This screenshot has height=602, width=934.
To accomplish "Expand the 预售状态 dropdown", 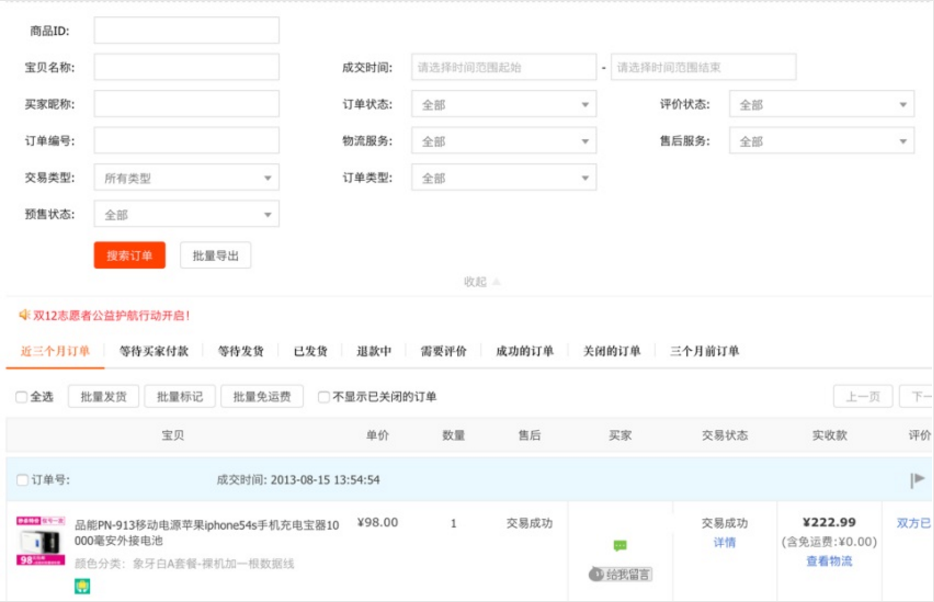I will 186,214.
